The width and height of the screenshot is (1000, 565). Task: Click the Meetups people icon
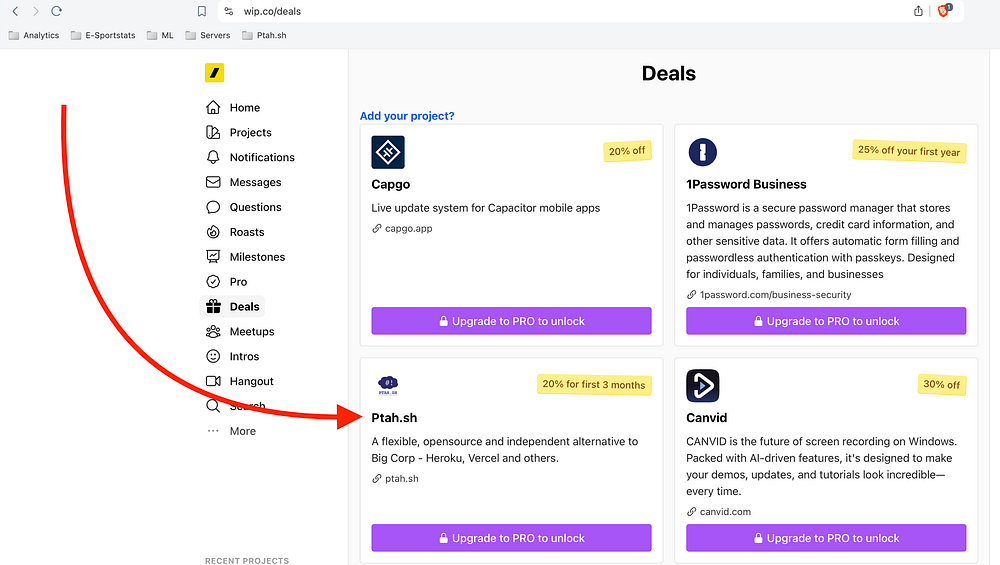(213, 332)
